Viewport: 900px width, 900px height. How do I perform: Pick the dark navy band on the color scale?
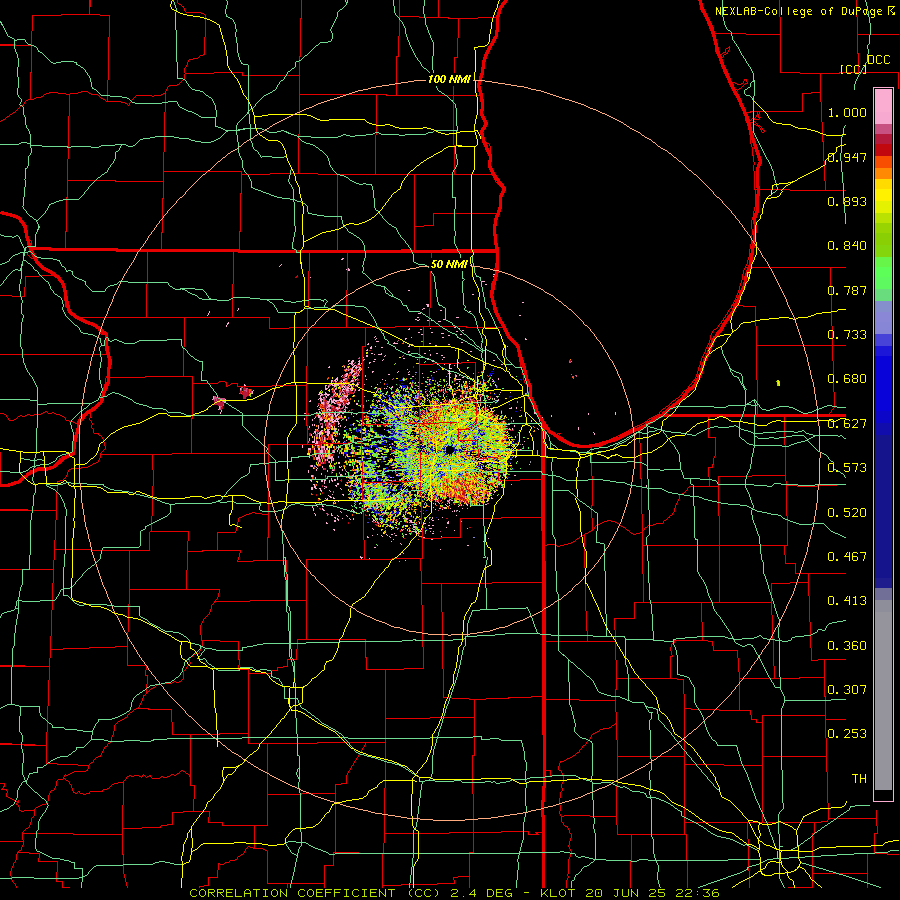[883, 507]
